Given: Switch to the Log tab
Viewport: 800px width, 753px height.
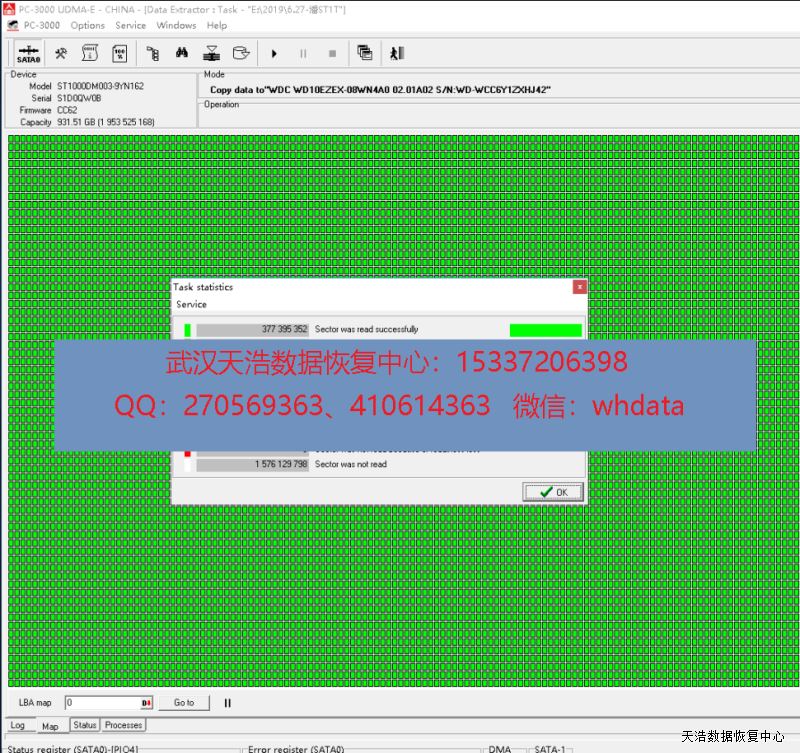Looking at the screenshot, I should tap(18, 725).
